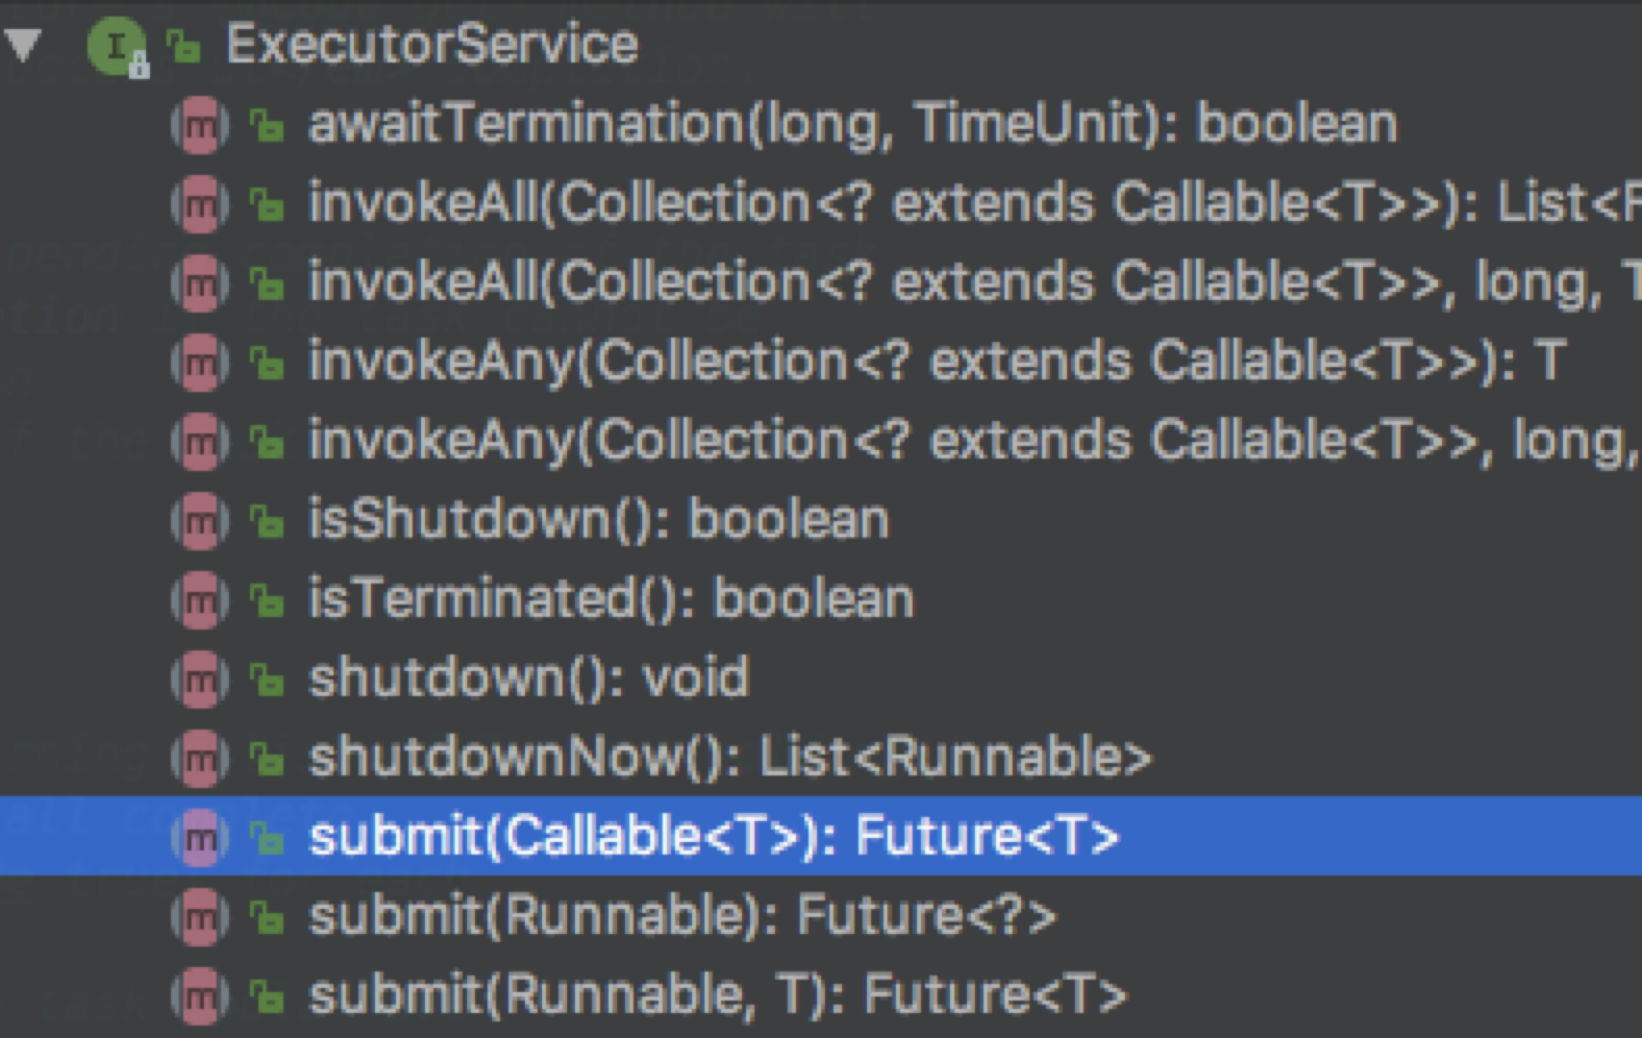1642x1038 pixels.
Task: Select isShutdown(): boolean method
Action: coord(598,520)
